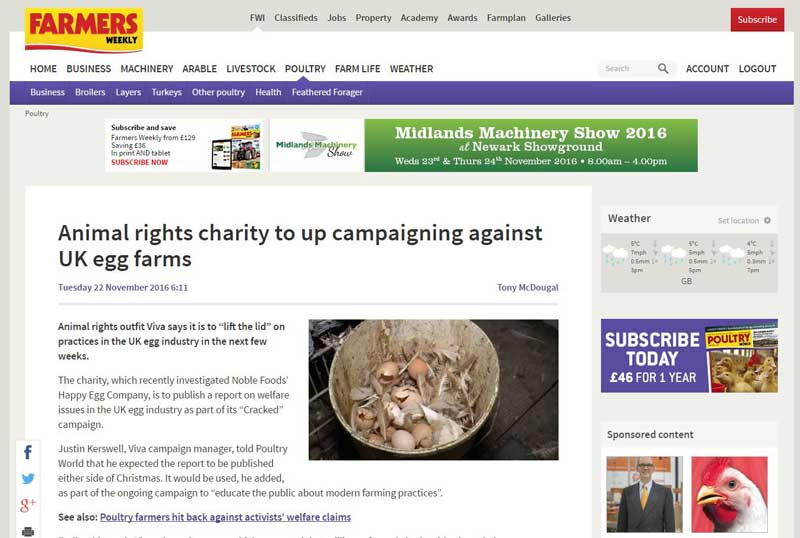Viewport: 800px width, 538px height.
Task: Open the Poultry main menu item
Action: tap(305, 69)
